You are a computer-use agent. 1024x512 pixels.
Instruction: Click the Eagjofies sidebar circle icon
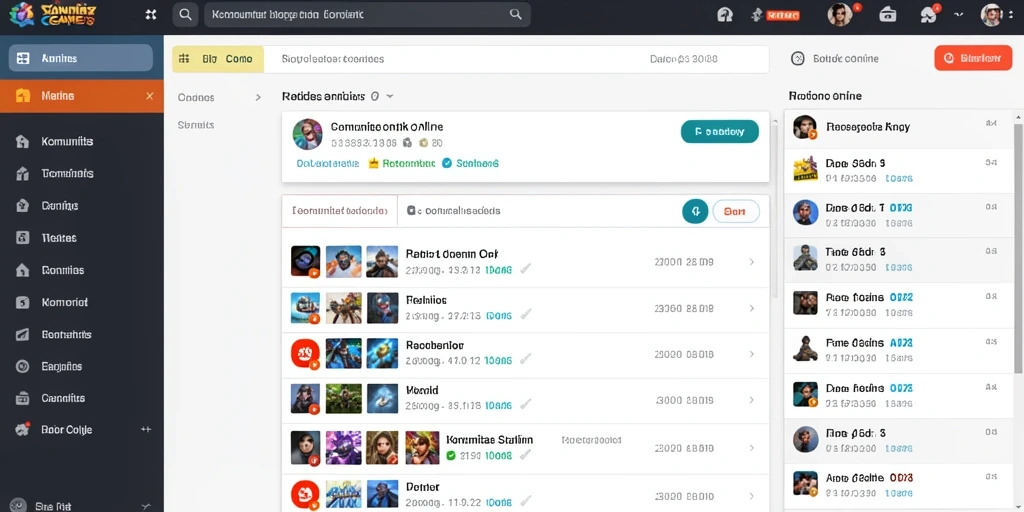pos(22,366)
